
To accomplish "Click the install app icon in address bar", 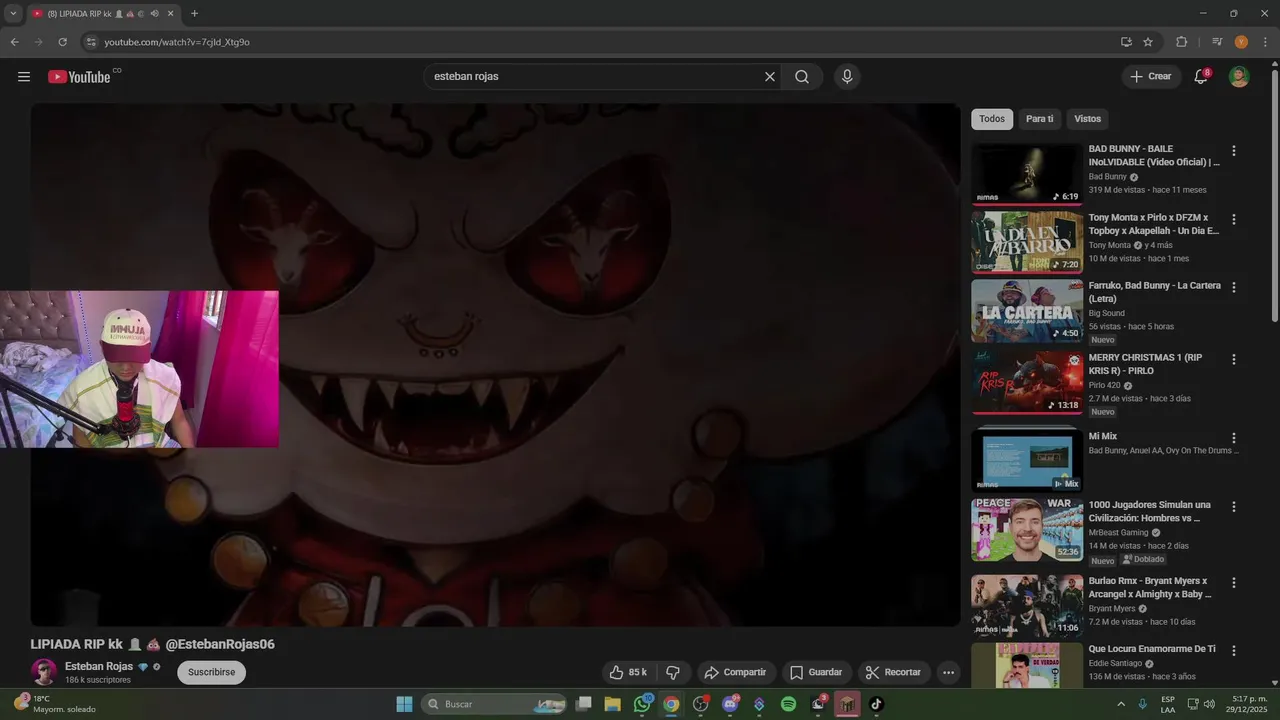I will coord(1126,42).
